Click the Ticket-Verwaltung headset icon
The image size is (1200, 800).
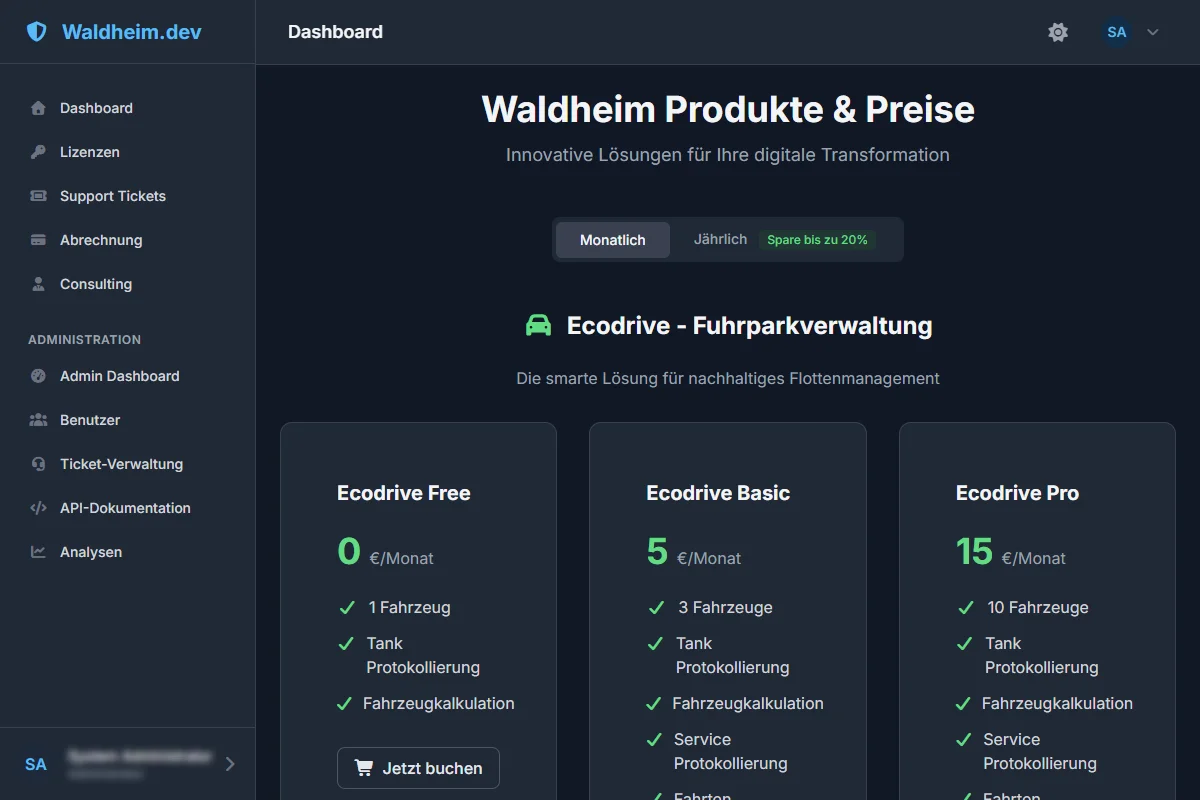tap(38, 464)
